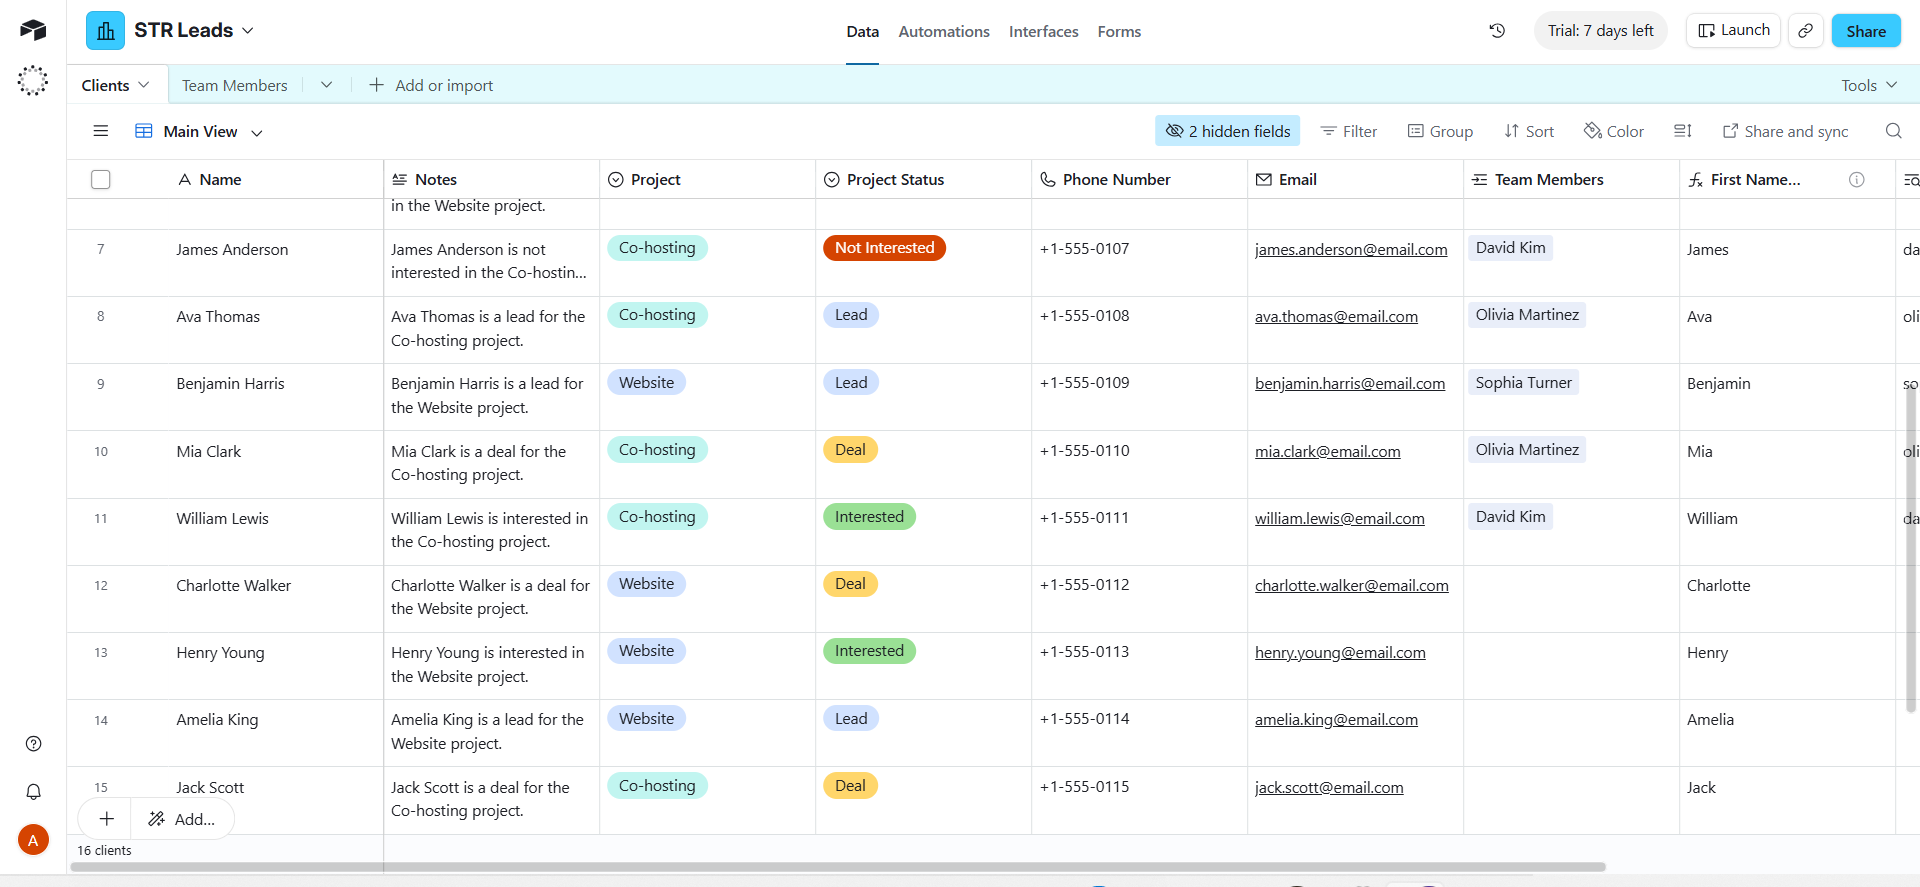1920x887 pixels.
Task: Select the Team Members table tab
Action: [235, 85]
